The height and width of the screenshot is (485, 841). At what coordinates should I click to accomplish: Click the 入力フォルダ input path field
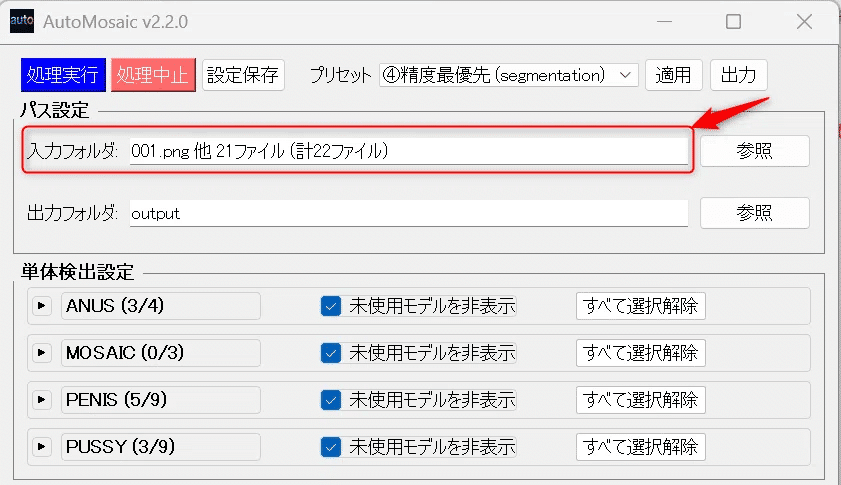tap(409, 151)
